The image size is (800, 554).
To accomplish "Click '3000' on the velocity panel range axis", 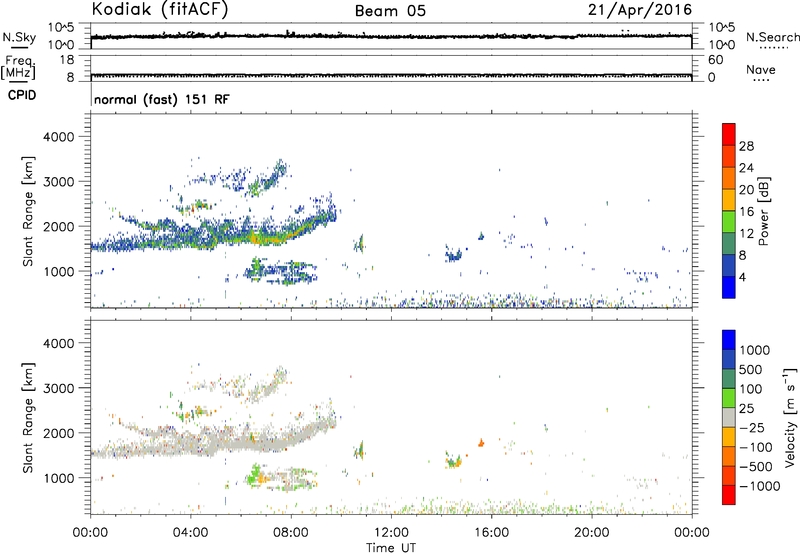I will (58, 389).
